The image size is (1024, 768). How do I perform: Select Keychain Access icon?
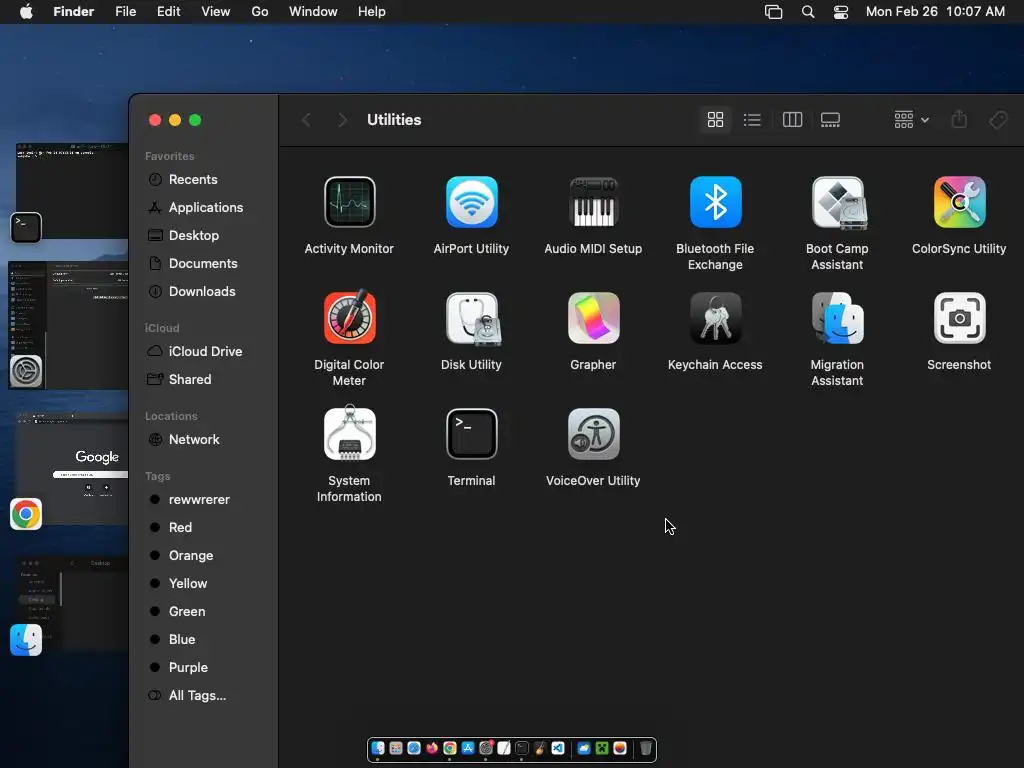click(715, 318)
